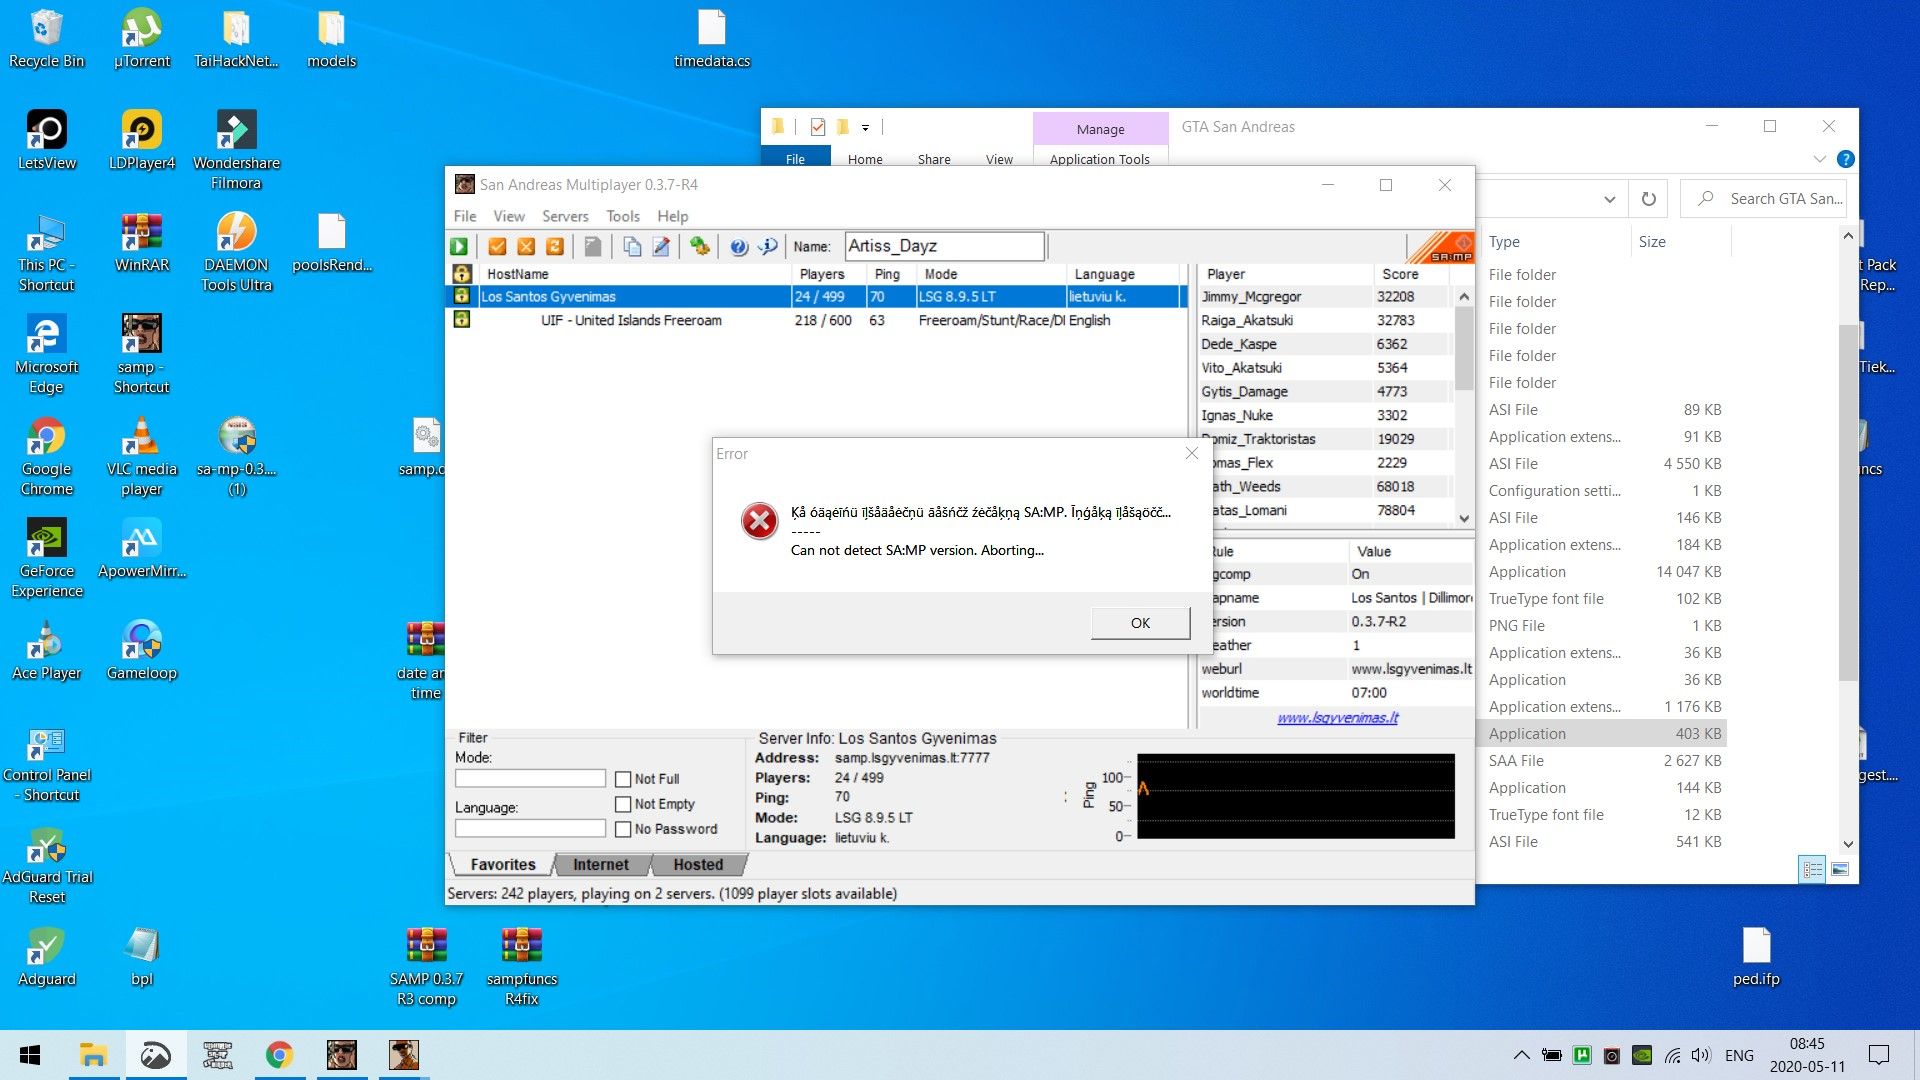This screenshot has height=1080, width=1920.
Task: Check the No Password filter checkbox
Action: pos(623,829)
